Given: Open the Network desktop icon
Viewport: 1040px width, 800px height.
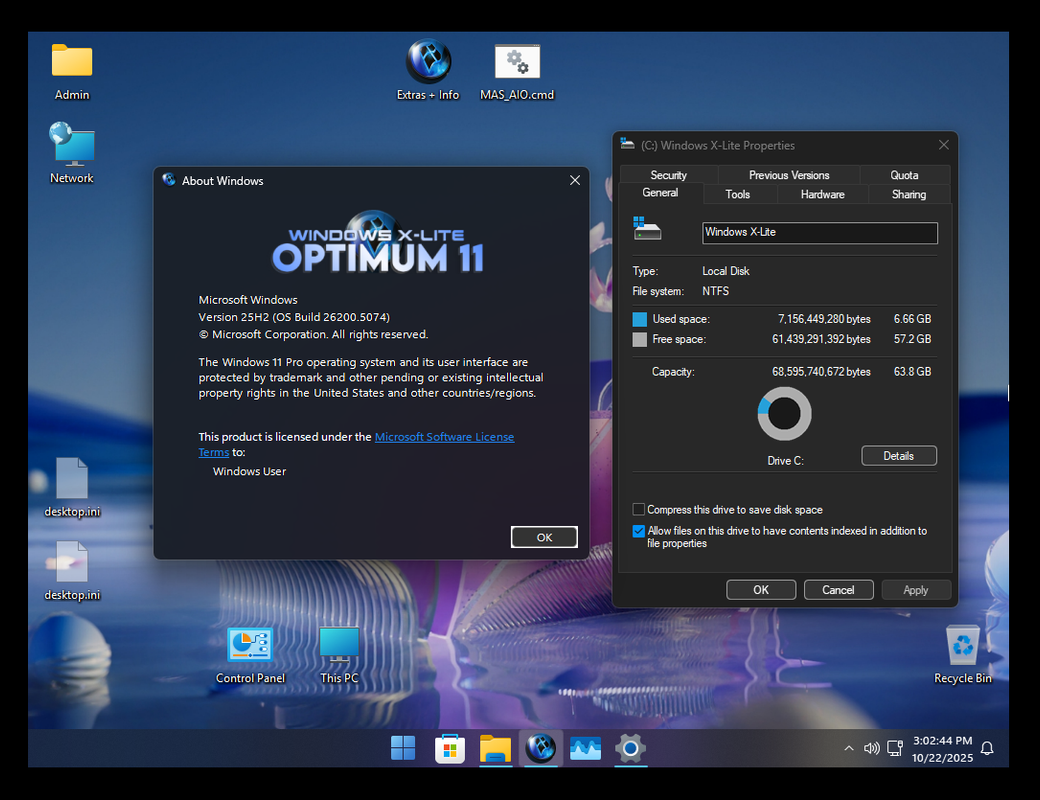Looking at the screenshot, I should pos(72,153).
